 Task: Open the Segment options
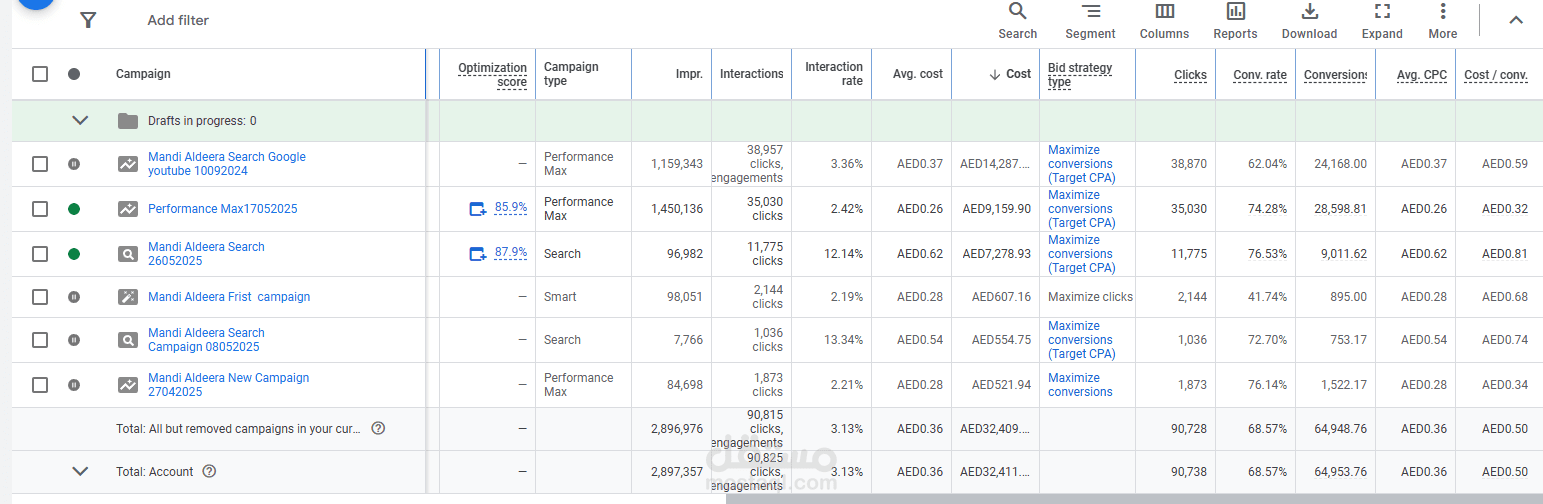[x=1090, y=20]
